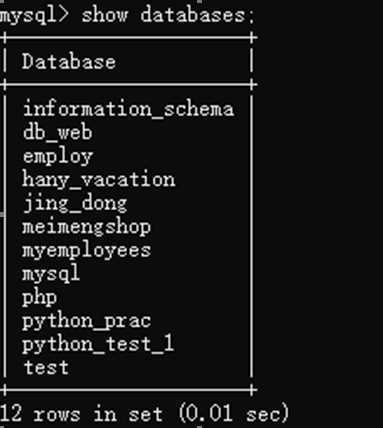Select the mysql database name in list

51,274
